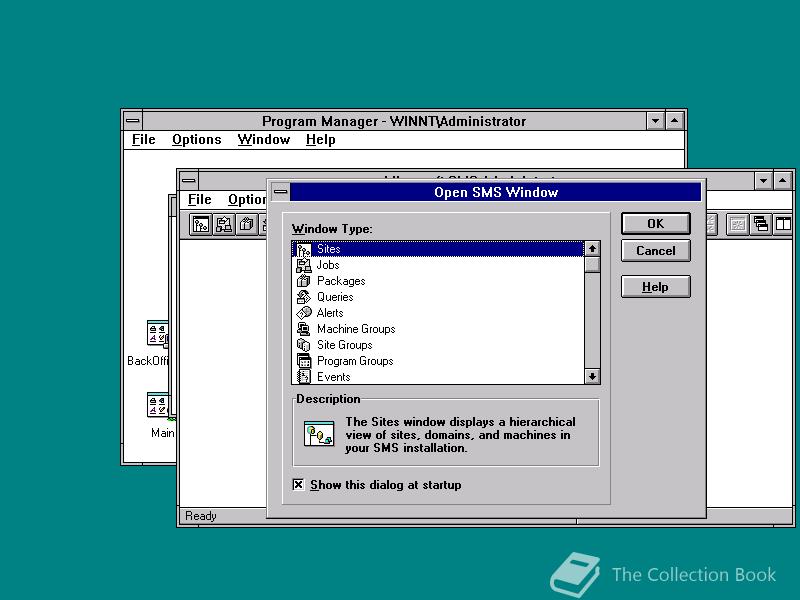This screenshot has width=800, height=600.
Task: Open Help menu in Program Manager
Action: pyautogui.click(x=320, y=140)
